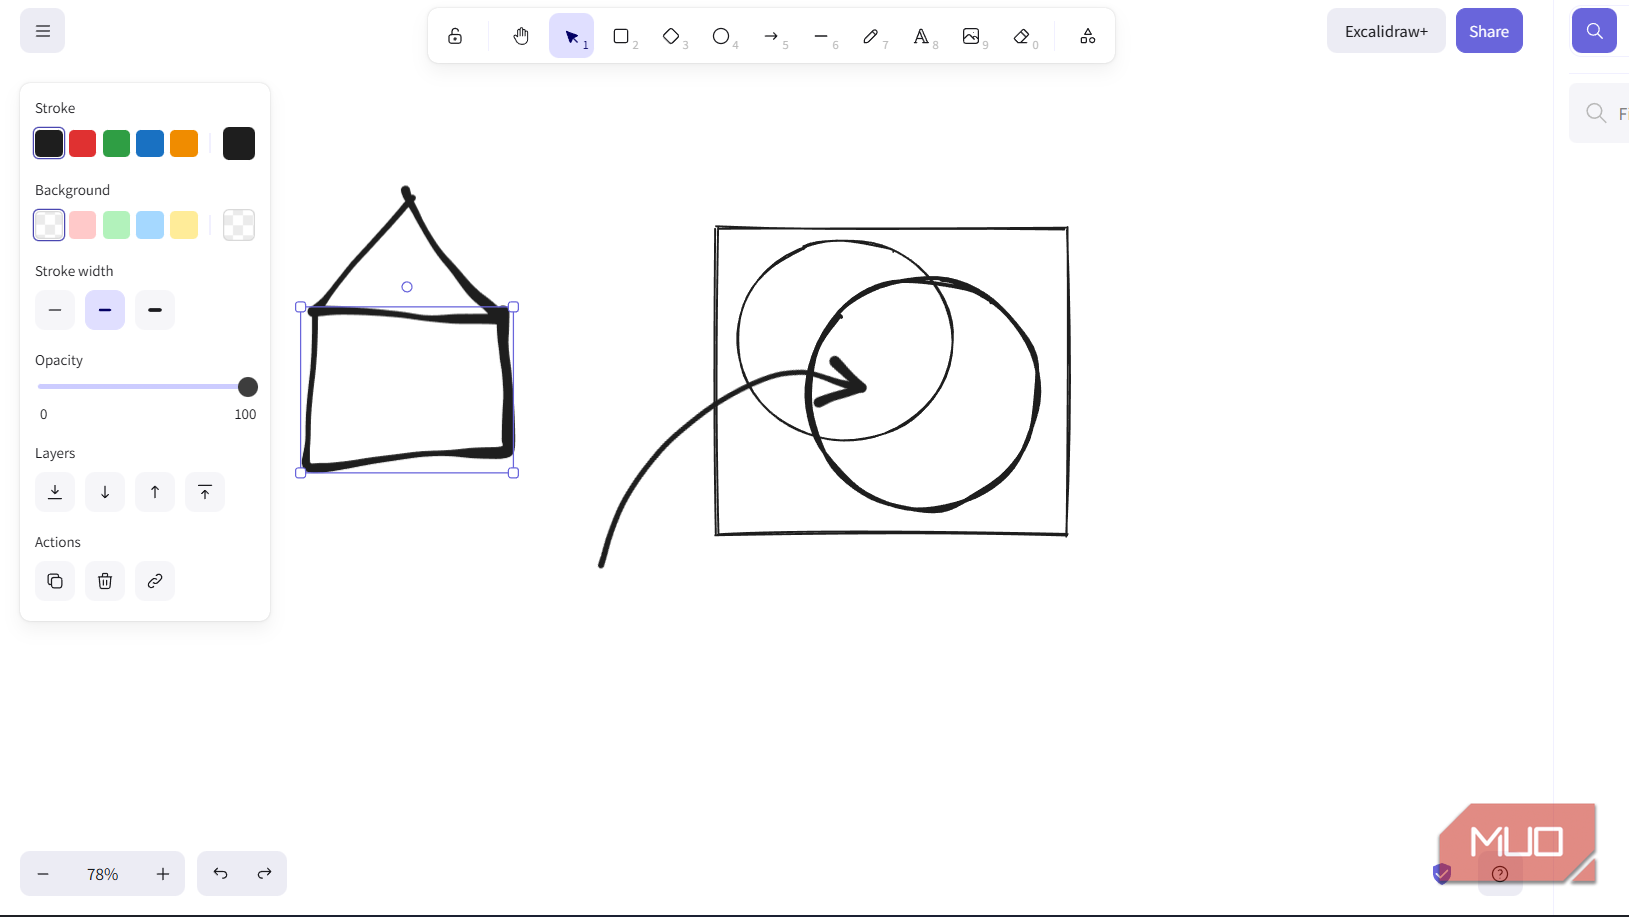Activate the Eraser tool
The width and height of the screenshot is (1629, 917).
click(1021, 35)
